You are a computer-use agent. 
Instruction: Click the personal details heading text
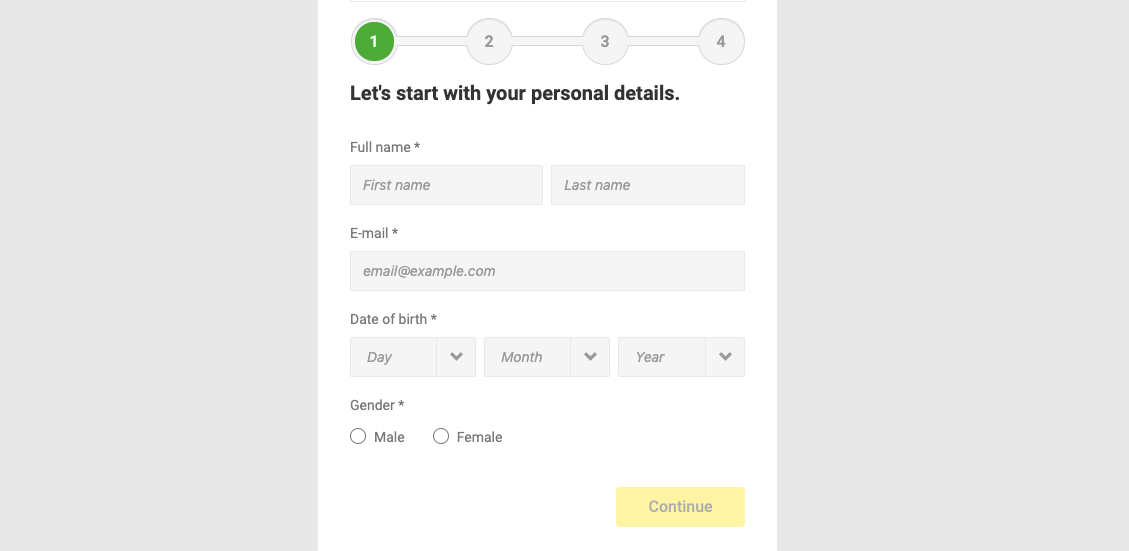[514, 94]
